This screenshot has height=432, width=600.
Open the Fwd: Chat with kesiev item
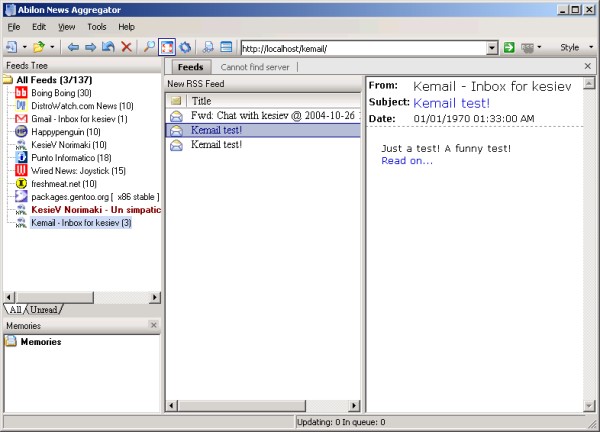coord(264,116)
